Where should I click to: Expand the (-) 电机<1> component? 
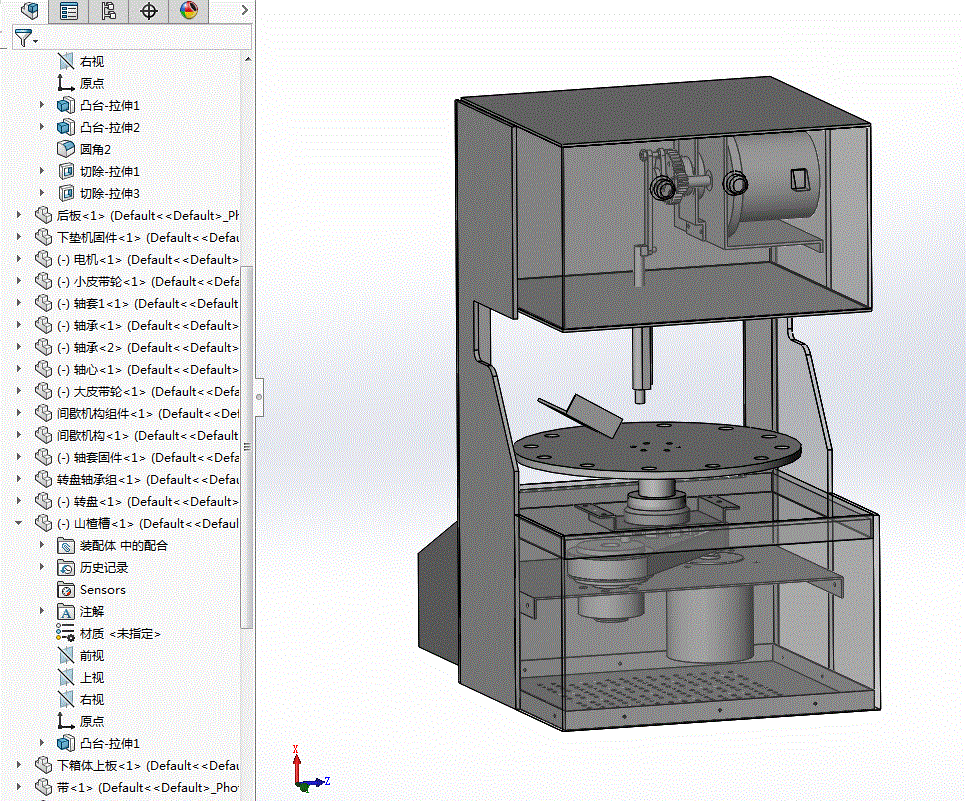click(x=19, y=259)
